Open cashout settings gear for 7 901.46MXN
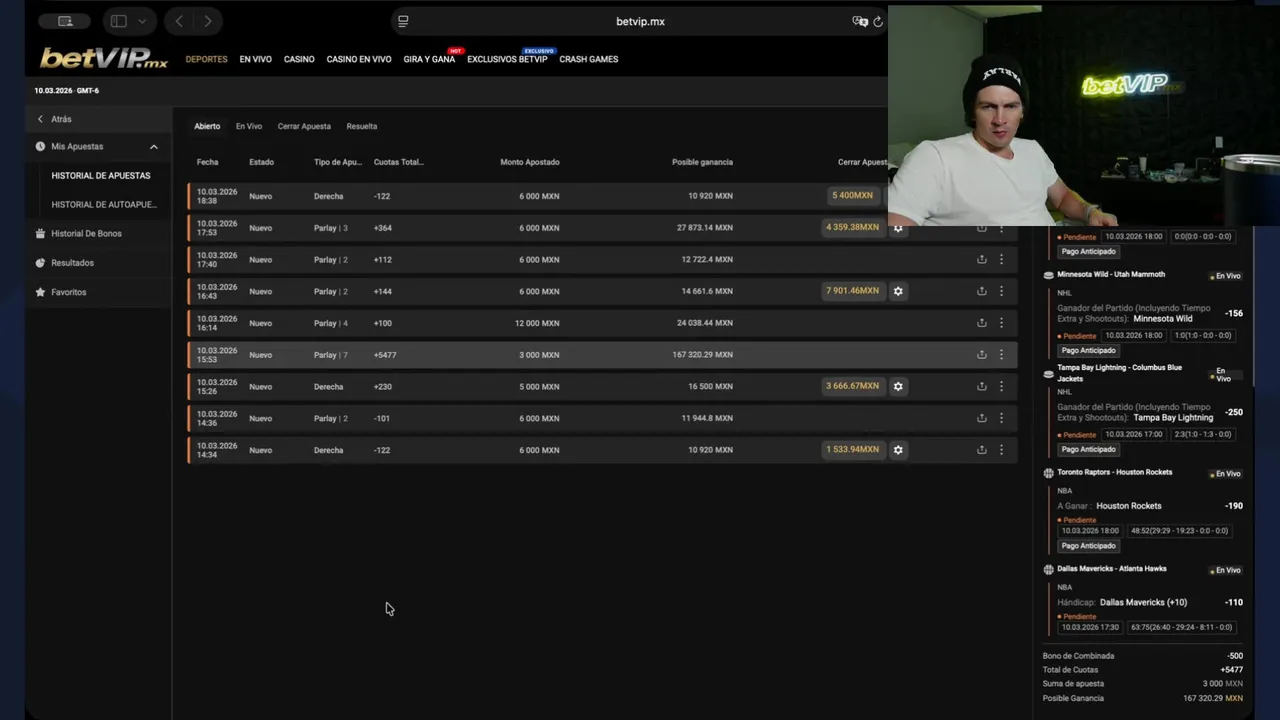Viewport: 1280px width, 720px height. coord(898,291)
